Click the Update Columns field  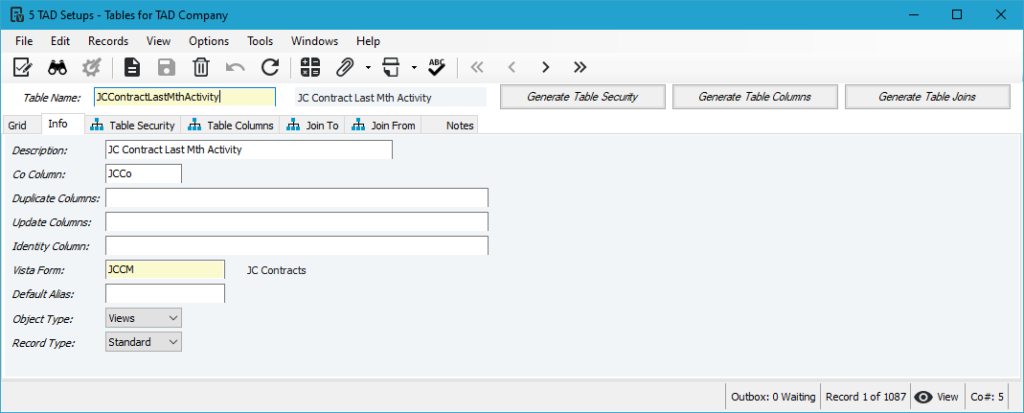click(x=296, y=222)
